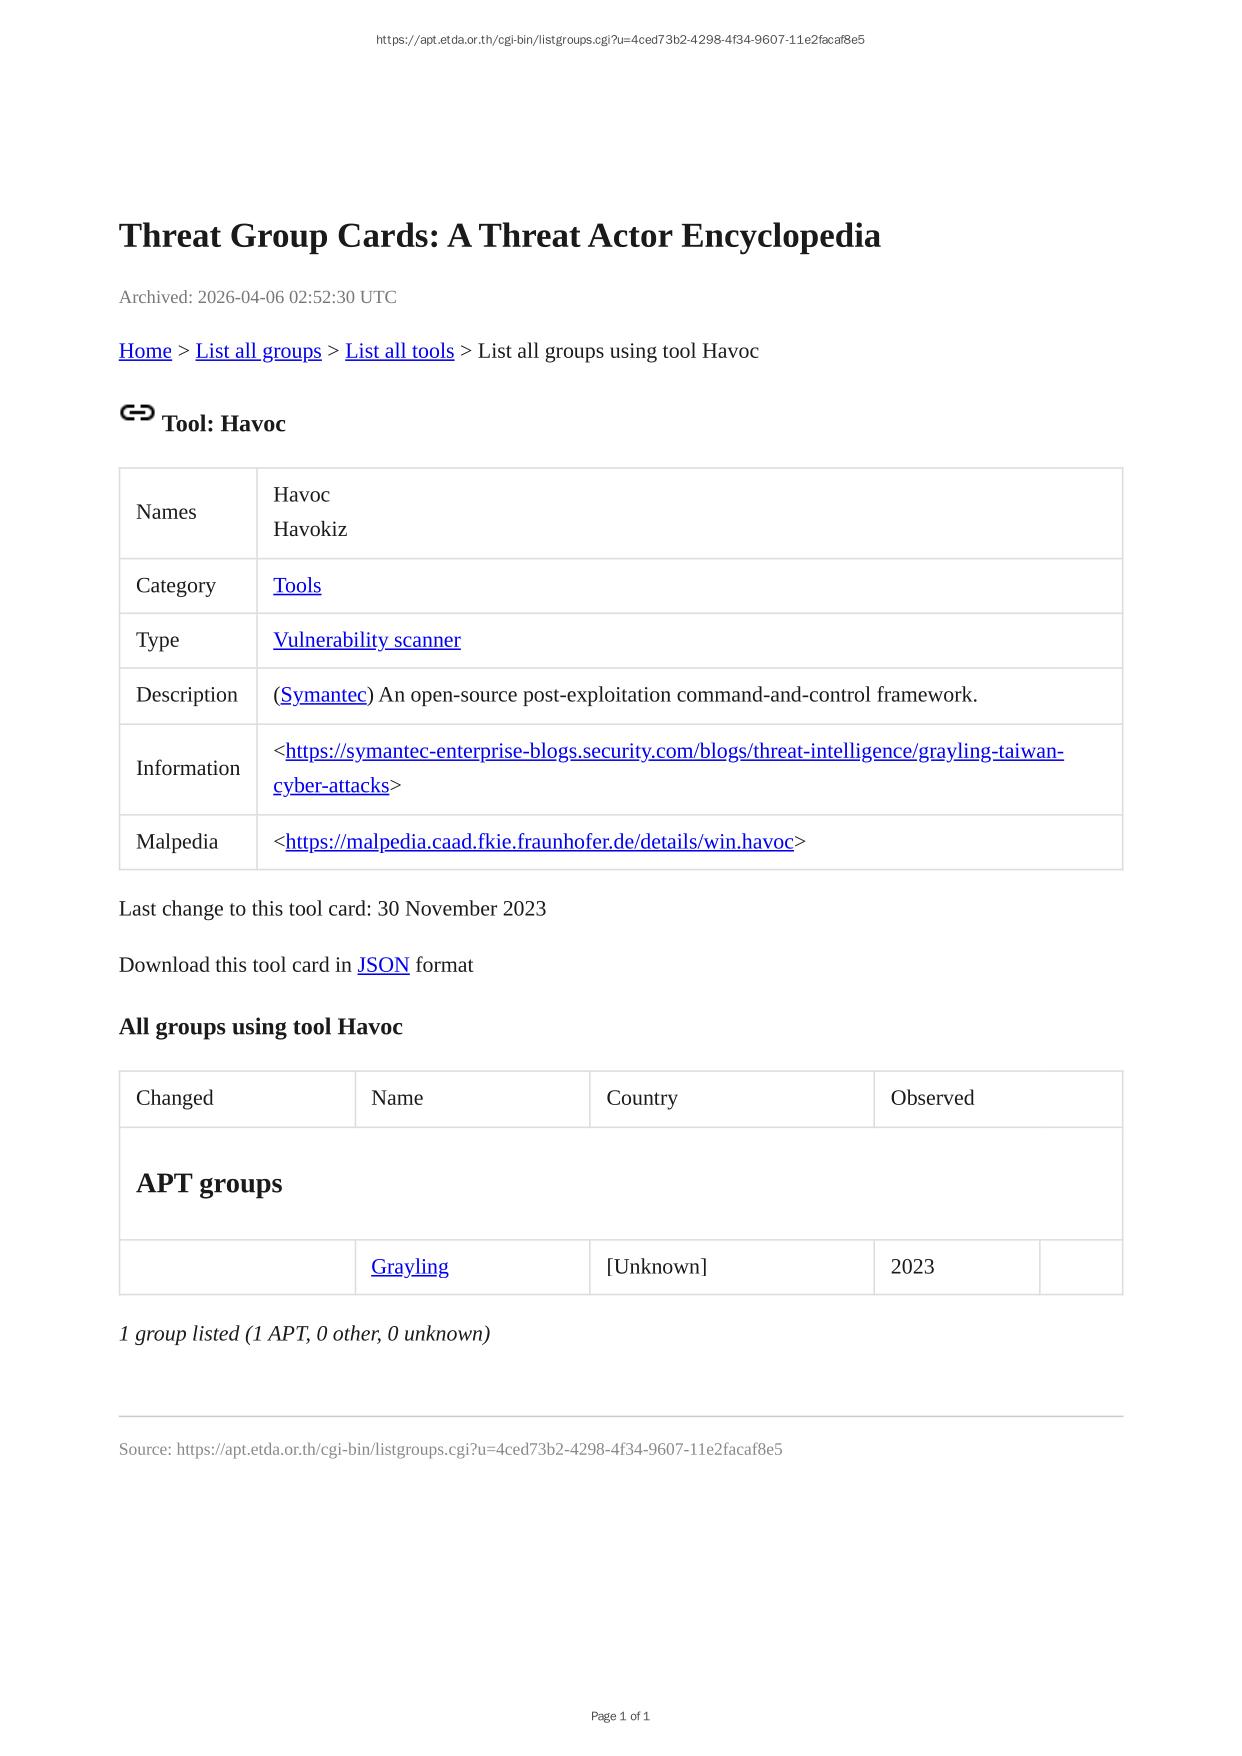The image size is (1242, 1756).
Task: Navigate to List all tools breadcrumb
Action: [x=399, y=351]
